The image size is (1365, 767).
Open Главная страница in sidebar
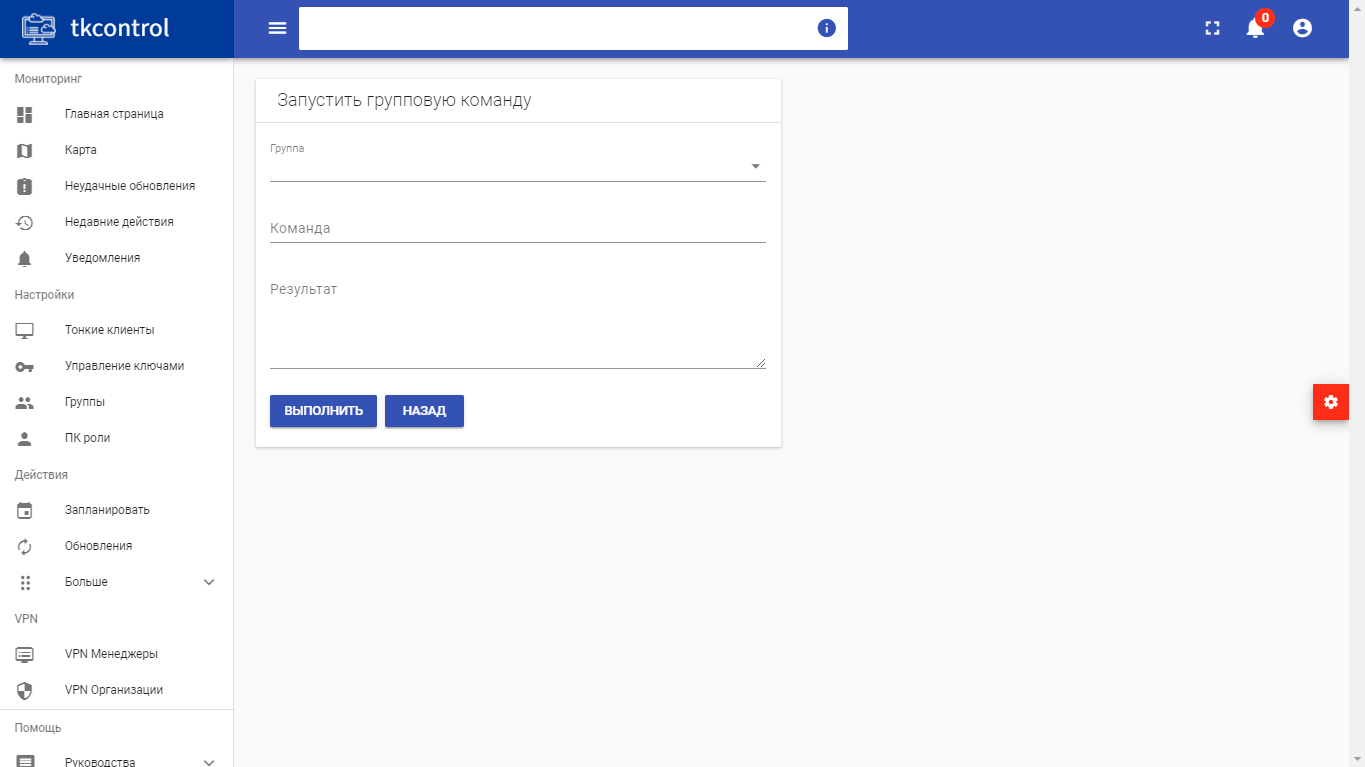(114, 114)
